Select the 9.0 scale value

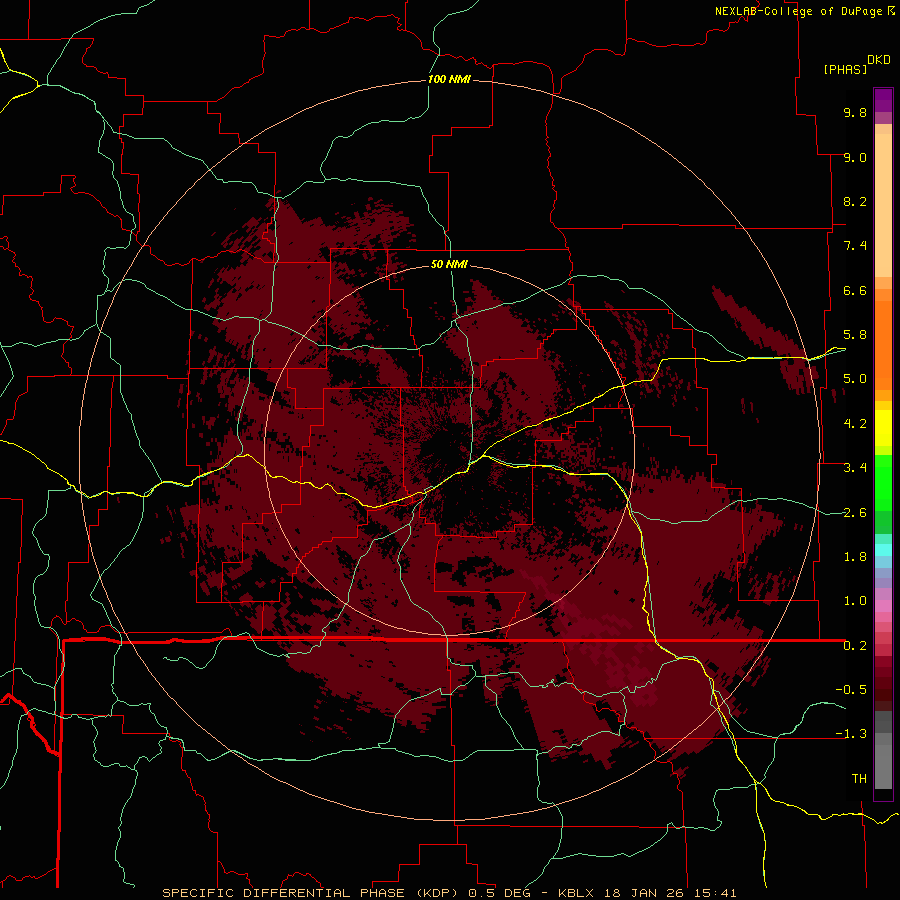point(855,157)
